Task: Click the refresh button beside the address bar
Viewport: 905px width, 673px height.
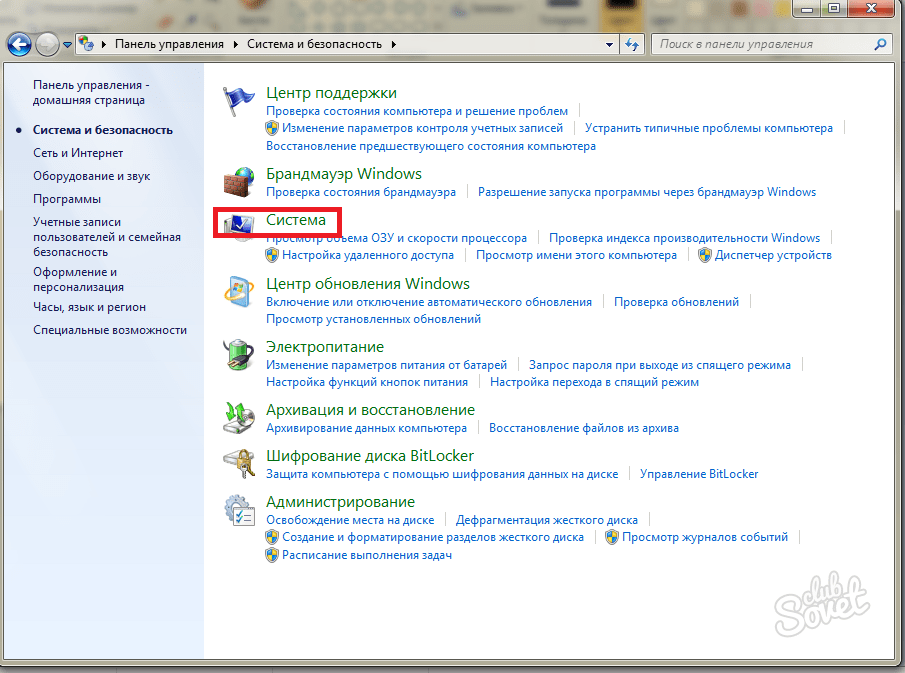Action: click(x=632, y=45)
